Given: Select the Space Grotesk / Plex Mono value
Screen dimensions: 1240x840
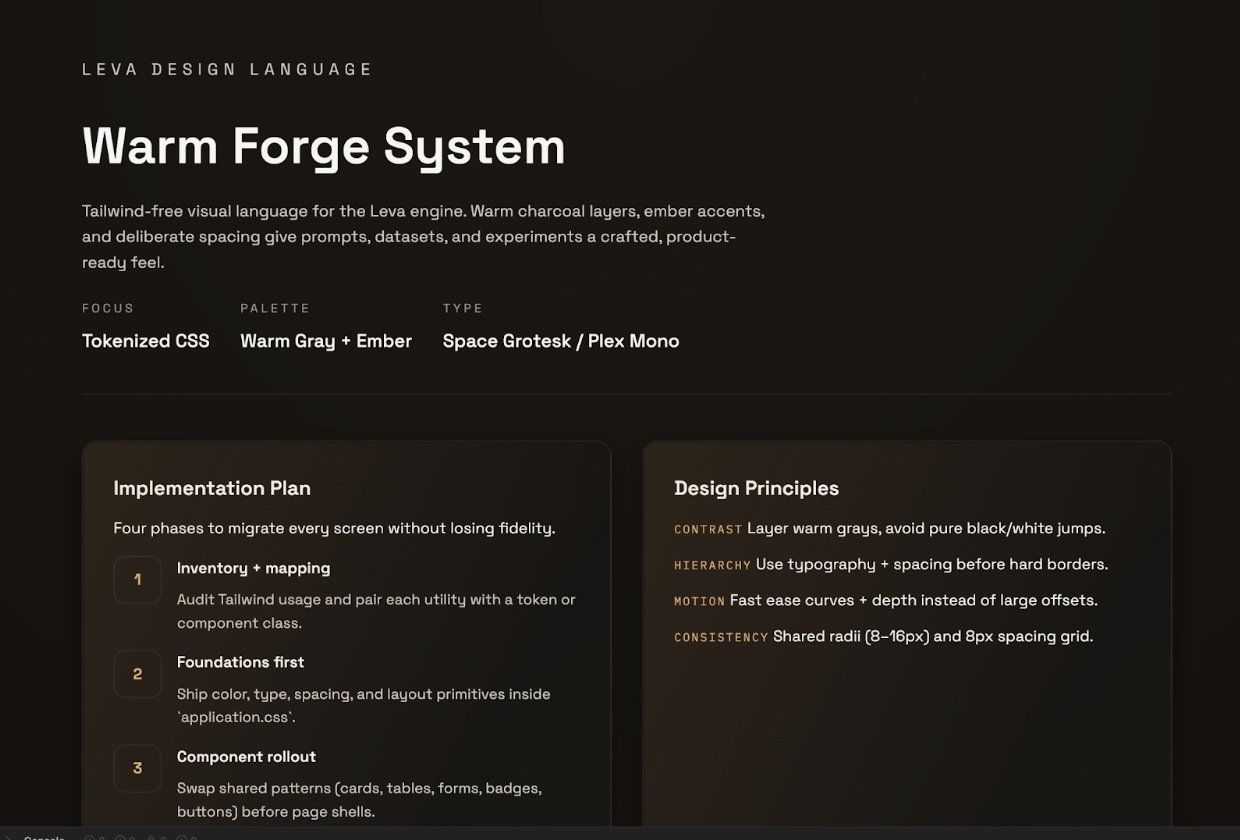Looking at the screenshot, I should click(x=561, y=341).
